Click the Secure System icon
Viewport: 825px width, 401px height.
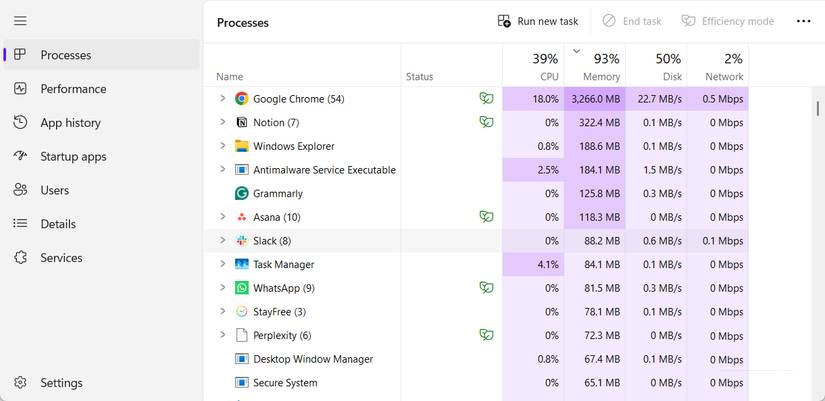(x=242, y=383)
